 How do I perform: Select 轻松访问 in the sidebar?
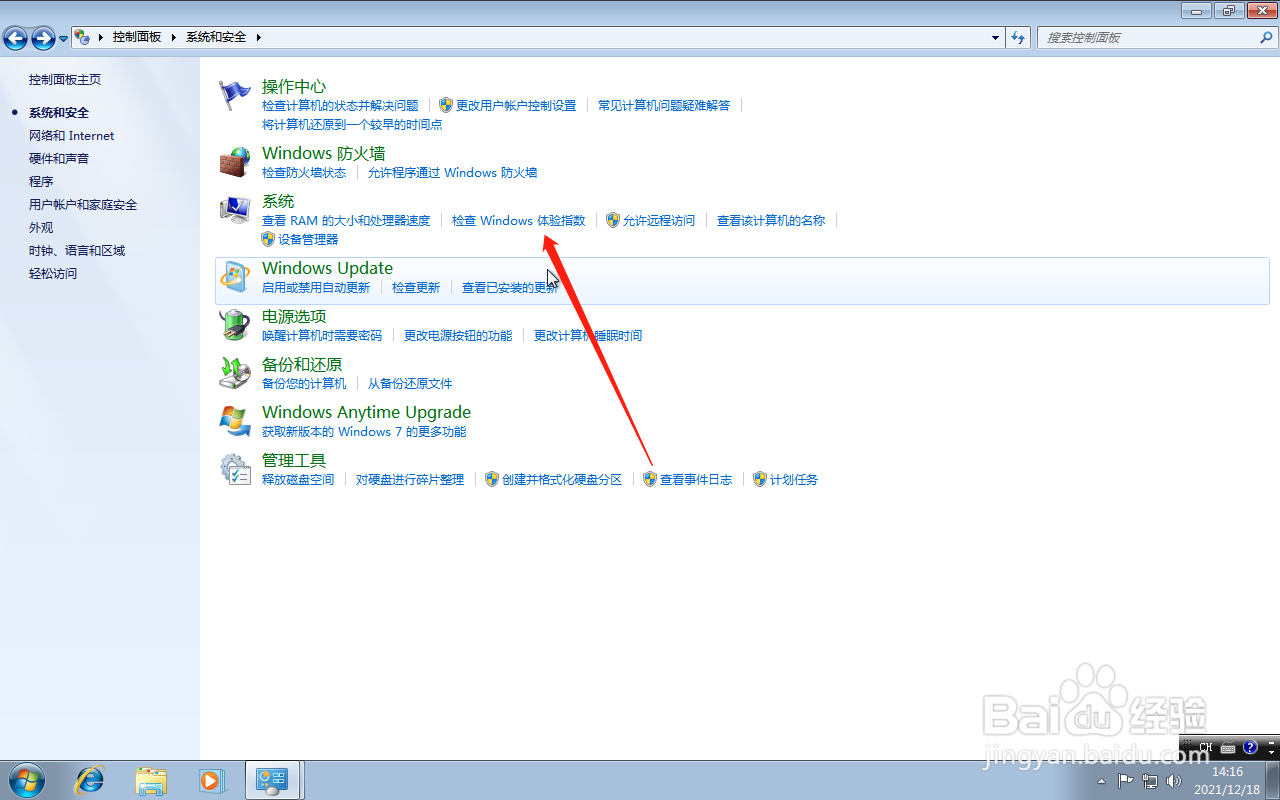pos(53,273)
